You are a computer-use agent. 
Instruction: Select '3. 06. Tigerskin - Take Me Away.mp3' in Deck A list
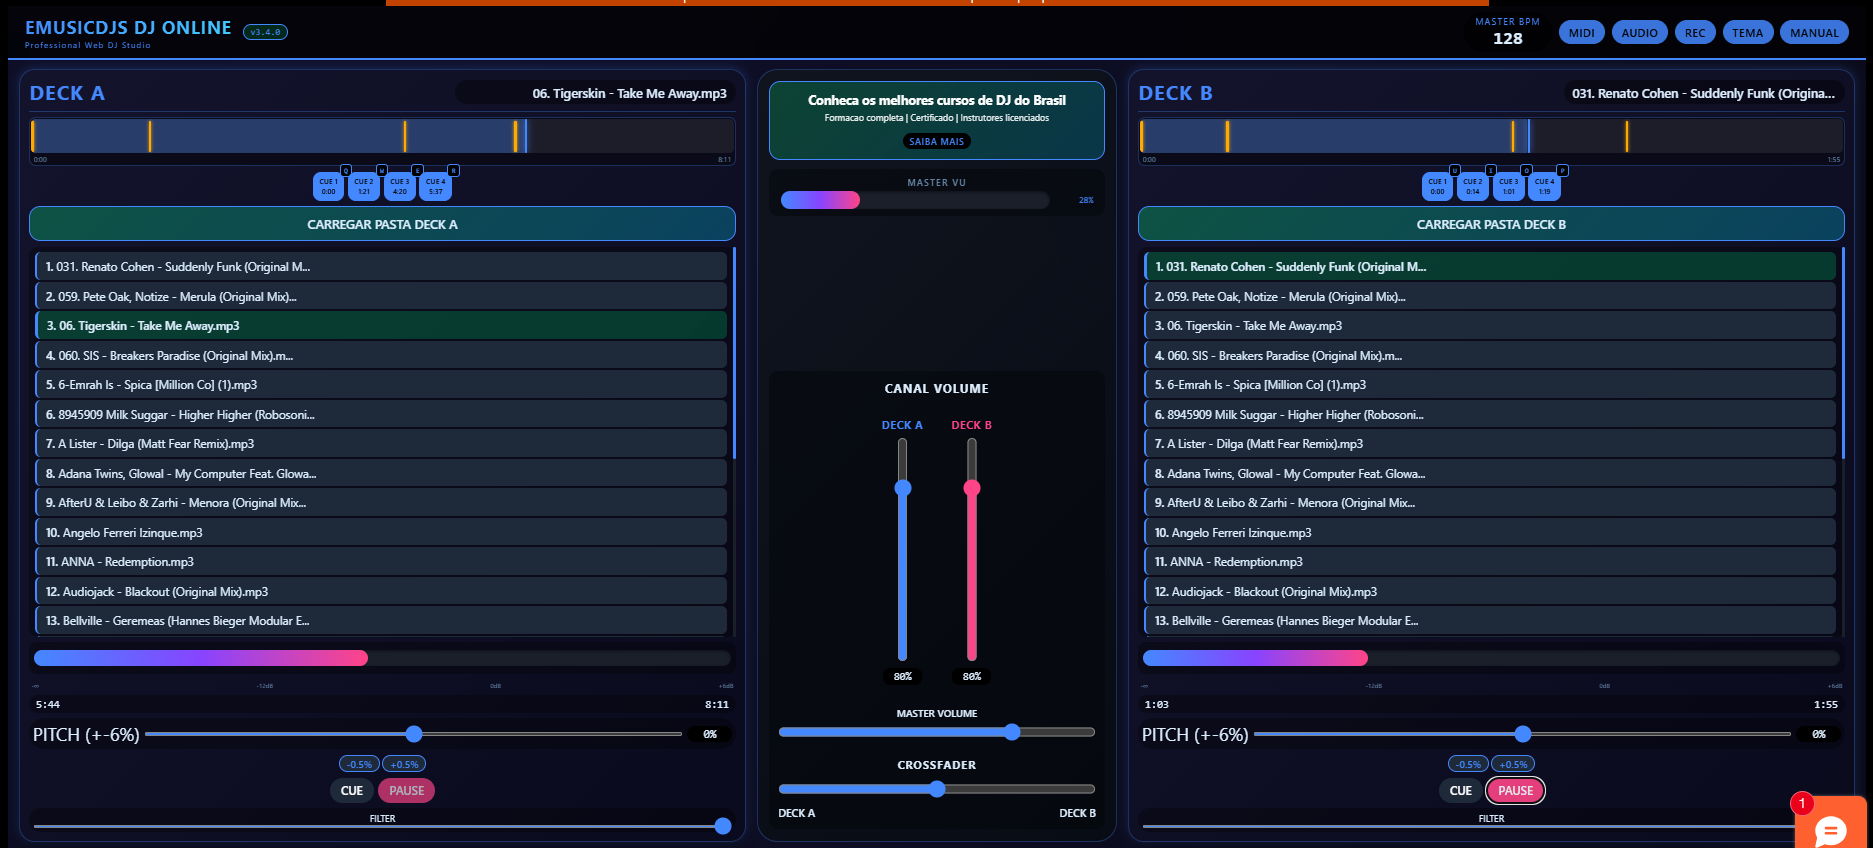click(x=380, y=326)
